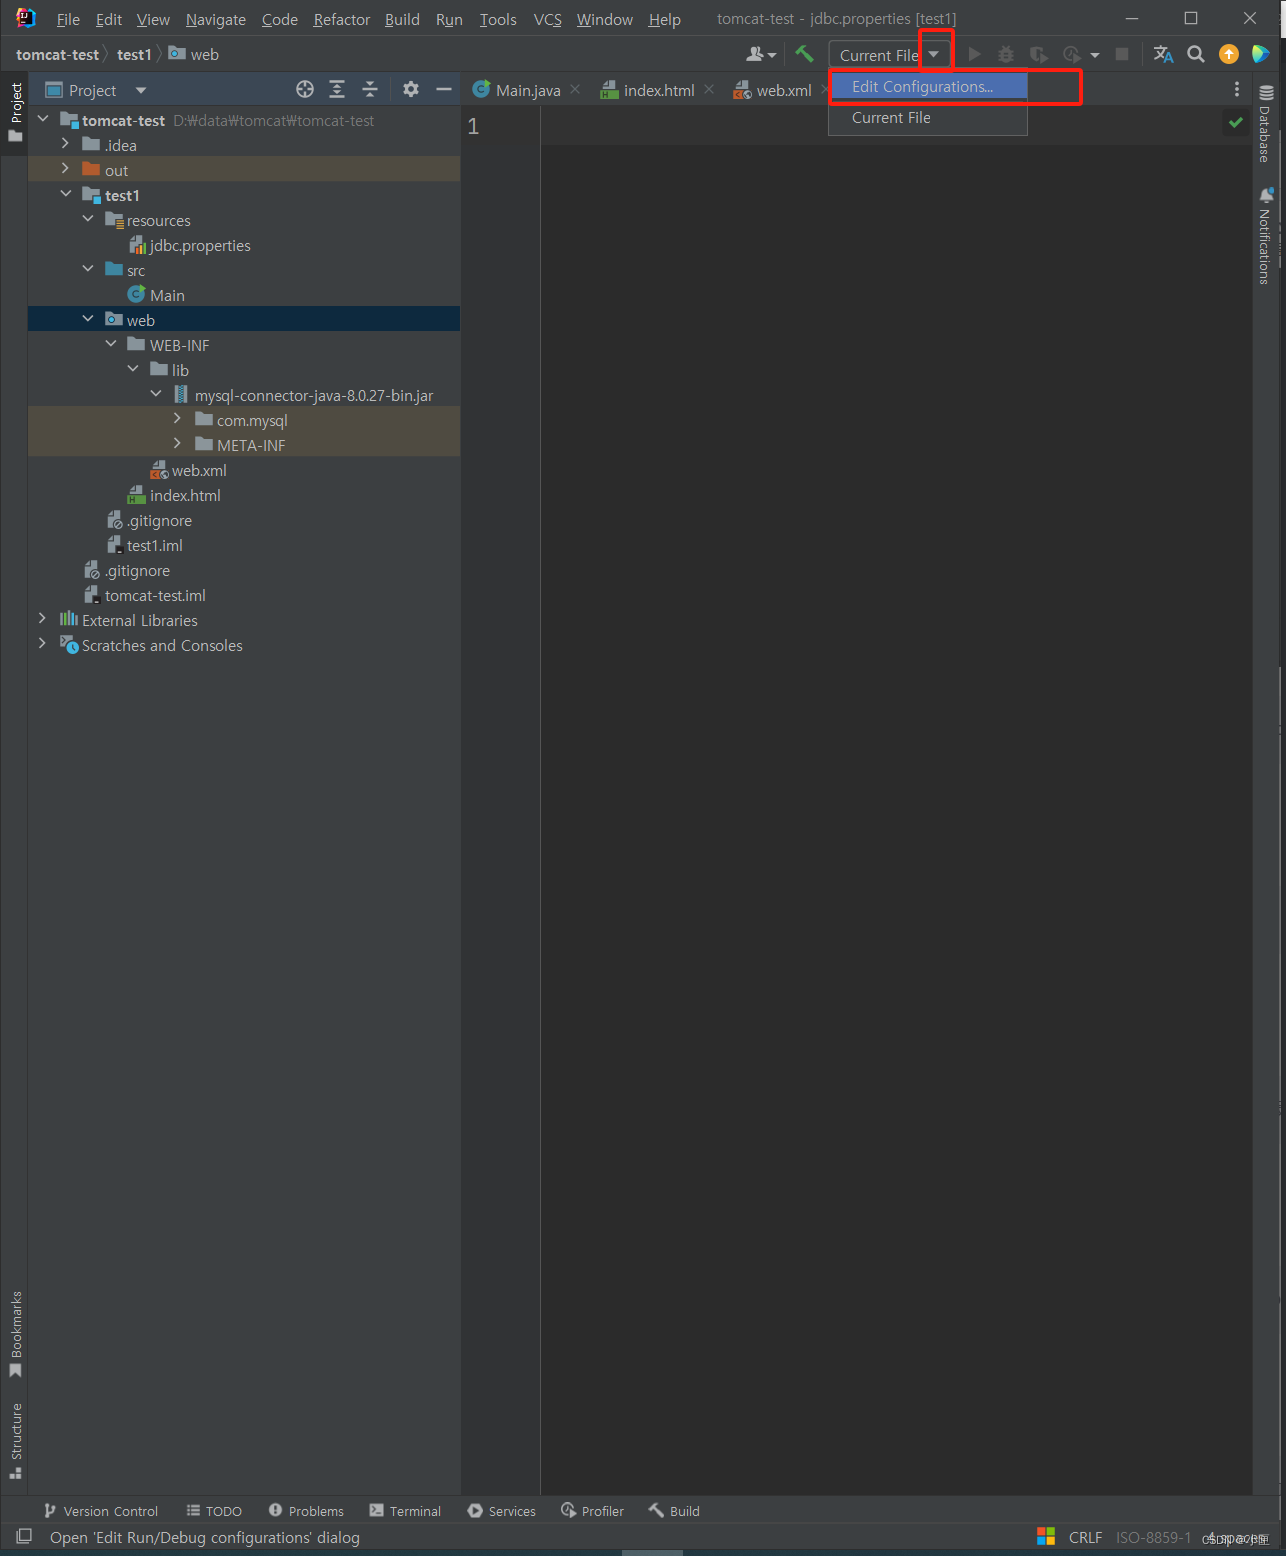Screen dimensions: 1286x1556
Task: Expand the .idea folder
Action: (66, 144)
